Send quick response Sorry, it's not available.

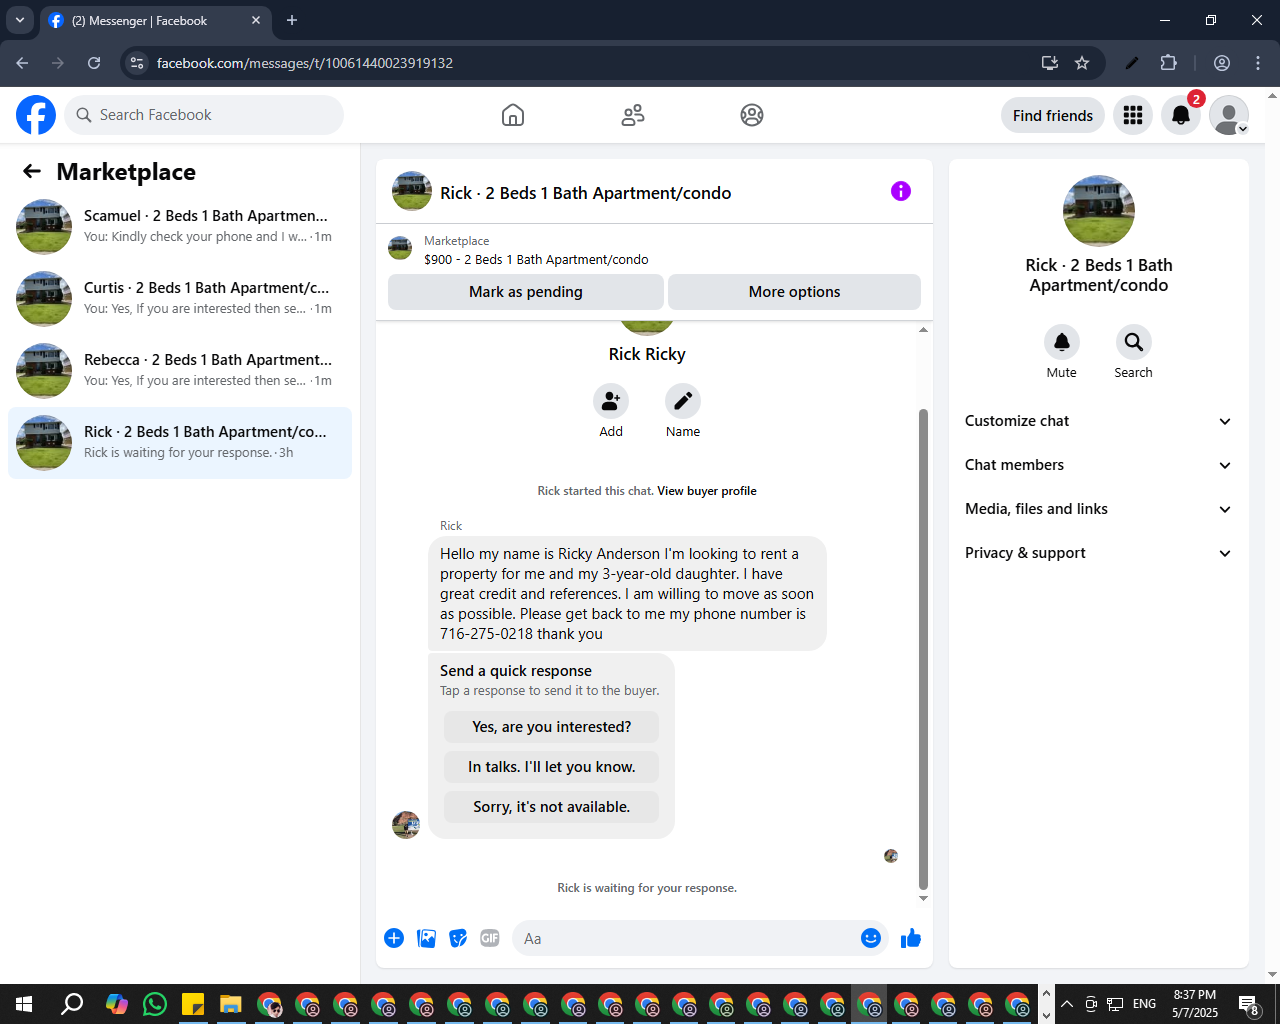[x=552, y=807]
